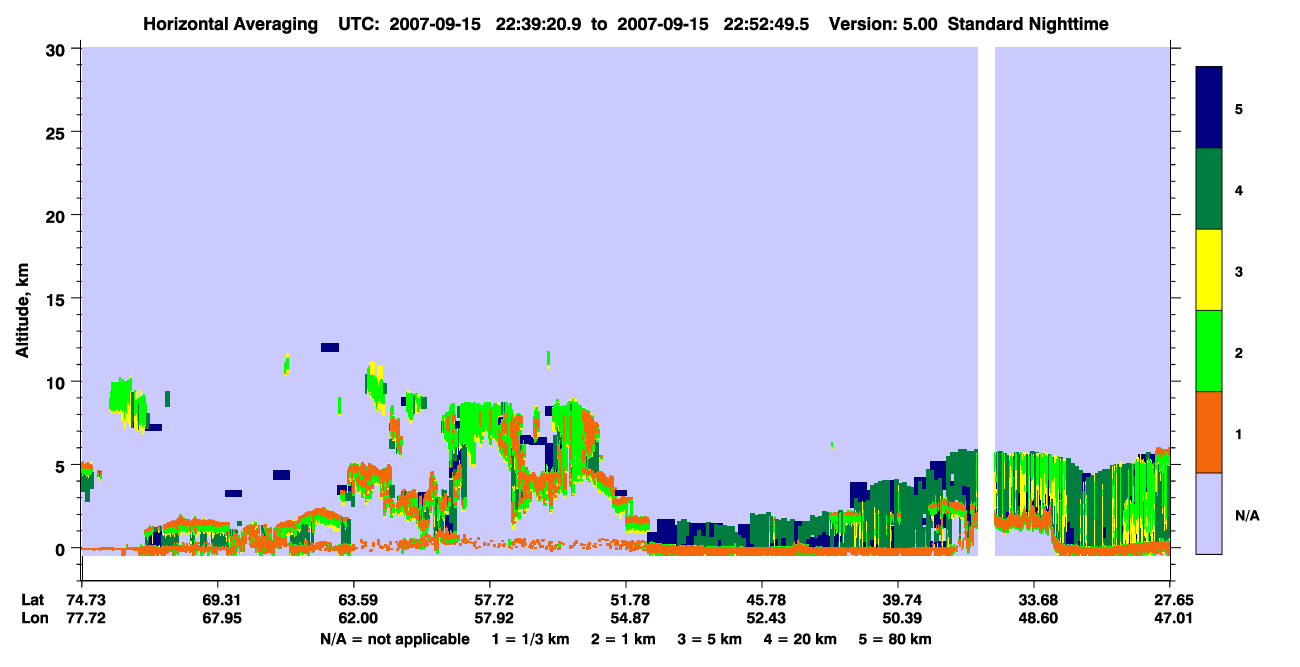This screenshot has width=1300, height=667.
Task: Click latitude value 39.74
Action: tap(898, 600)
